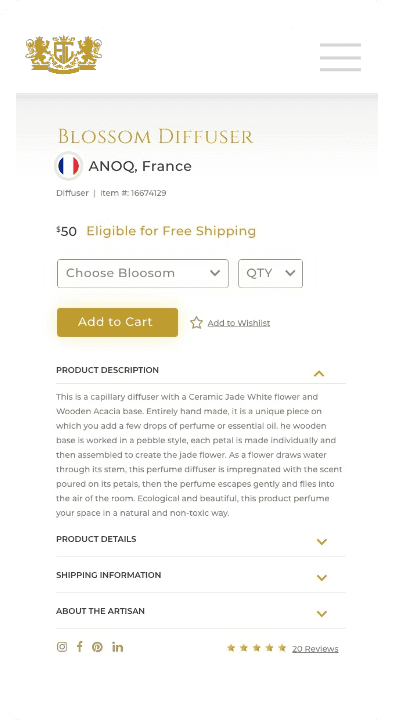Screen dimensions: 394x720
Task: Open the hamburger menu icon
Action: (x=340, y=57)
